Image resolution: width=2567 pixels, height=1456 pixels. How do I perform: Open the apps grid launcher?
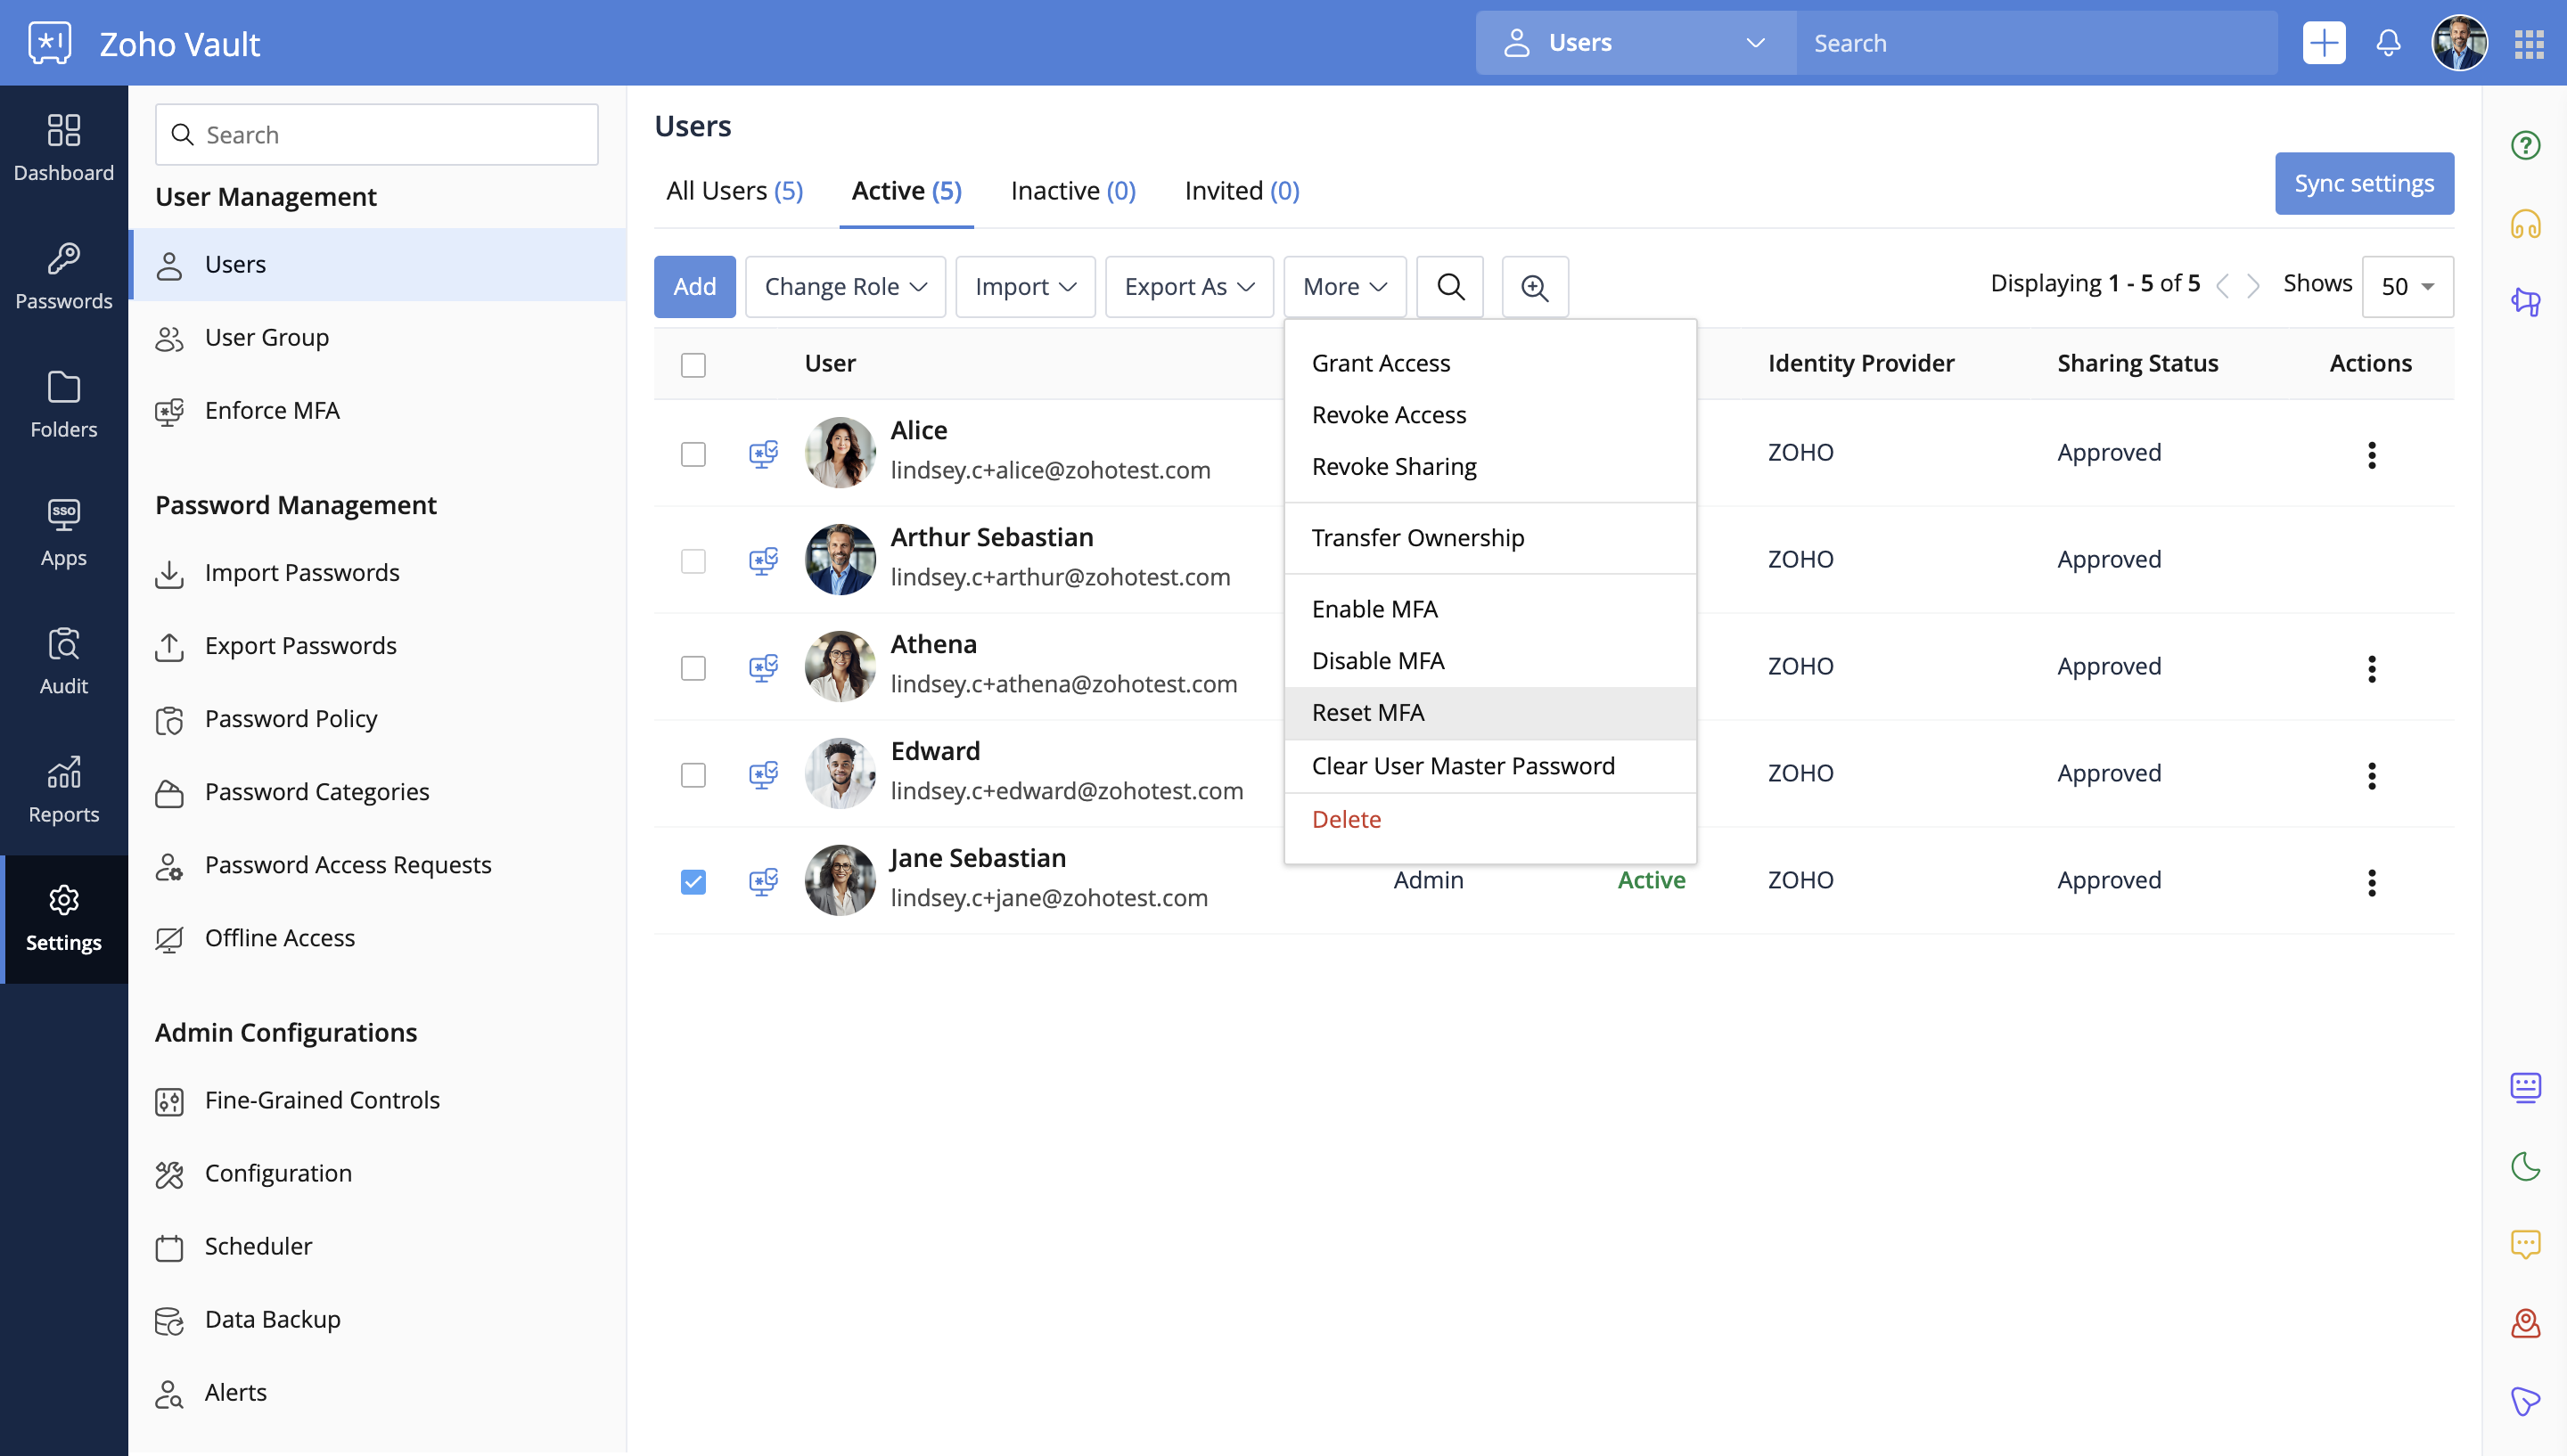pos(2530,43)
